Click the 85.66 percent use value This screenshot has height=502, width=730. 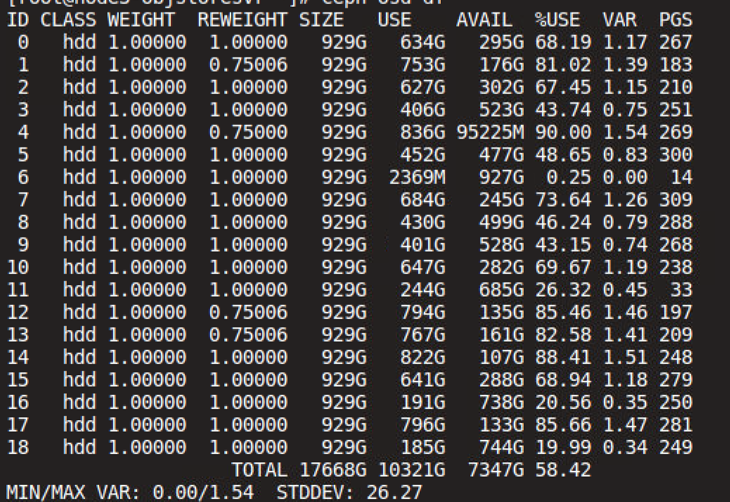point(563,425)
